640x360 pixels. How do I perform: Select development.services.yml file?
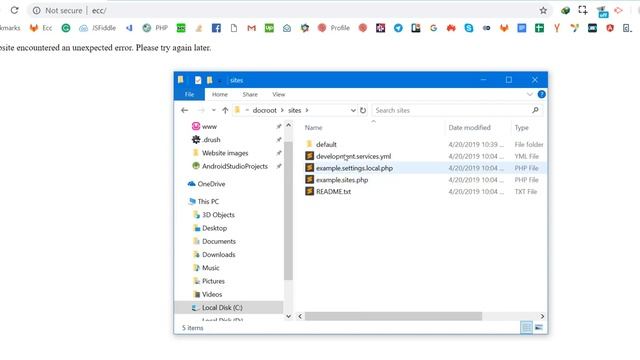point(353,156)
